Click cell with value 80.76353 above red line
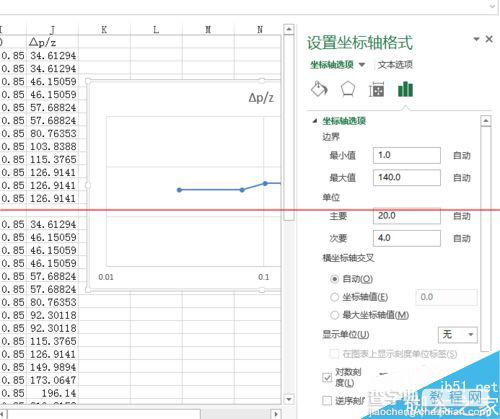The width and height of the screenshot is (500, 419). tap(52, 133)
